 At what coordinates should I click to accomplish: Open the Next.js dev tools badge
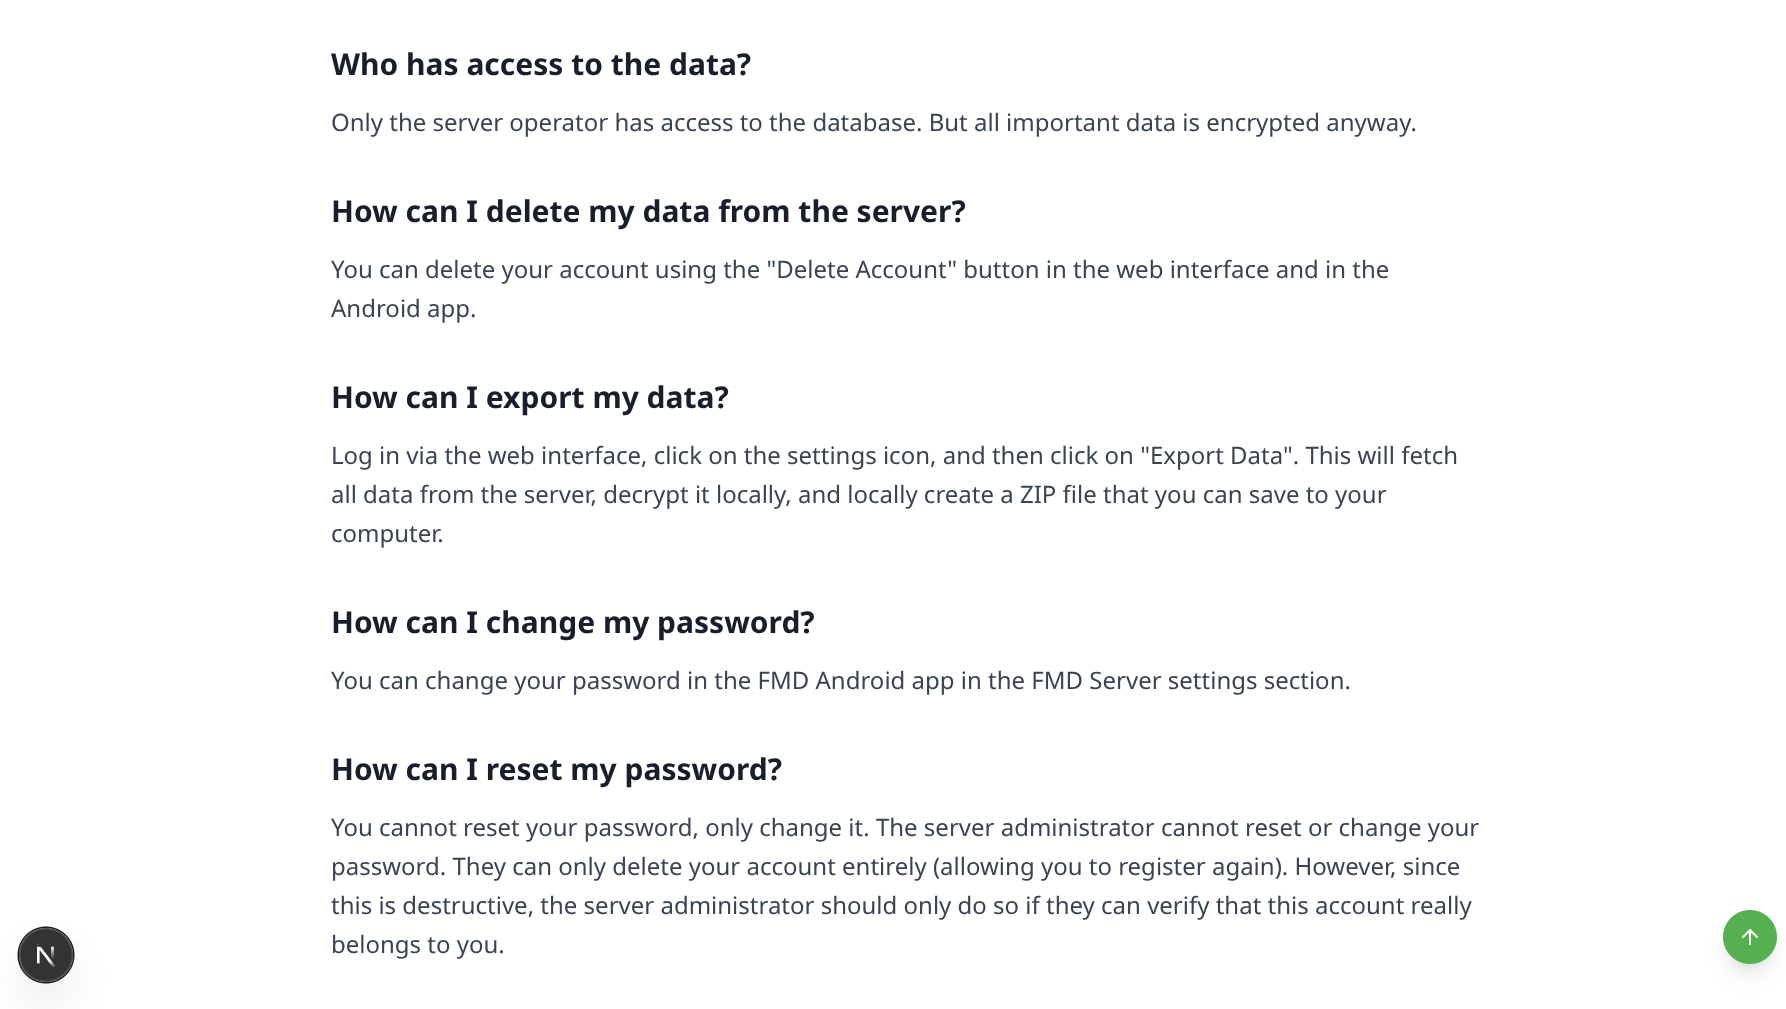(x=46, y=955)
